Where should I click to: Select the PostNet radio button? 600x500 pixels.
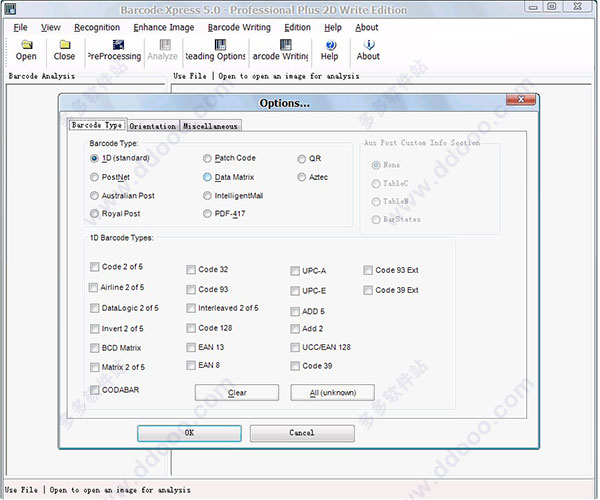coord(94,177)
